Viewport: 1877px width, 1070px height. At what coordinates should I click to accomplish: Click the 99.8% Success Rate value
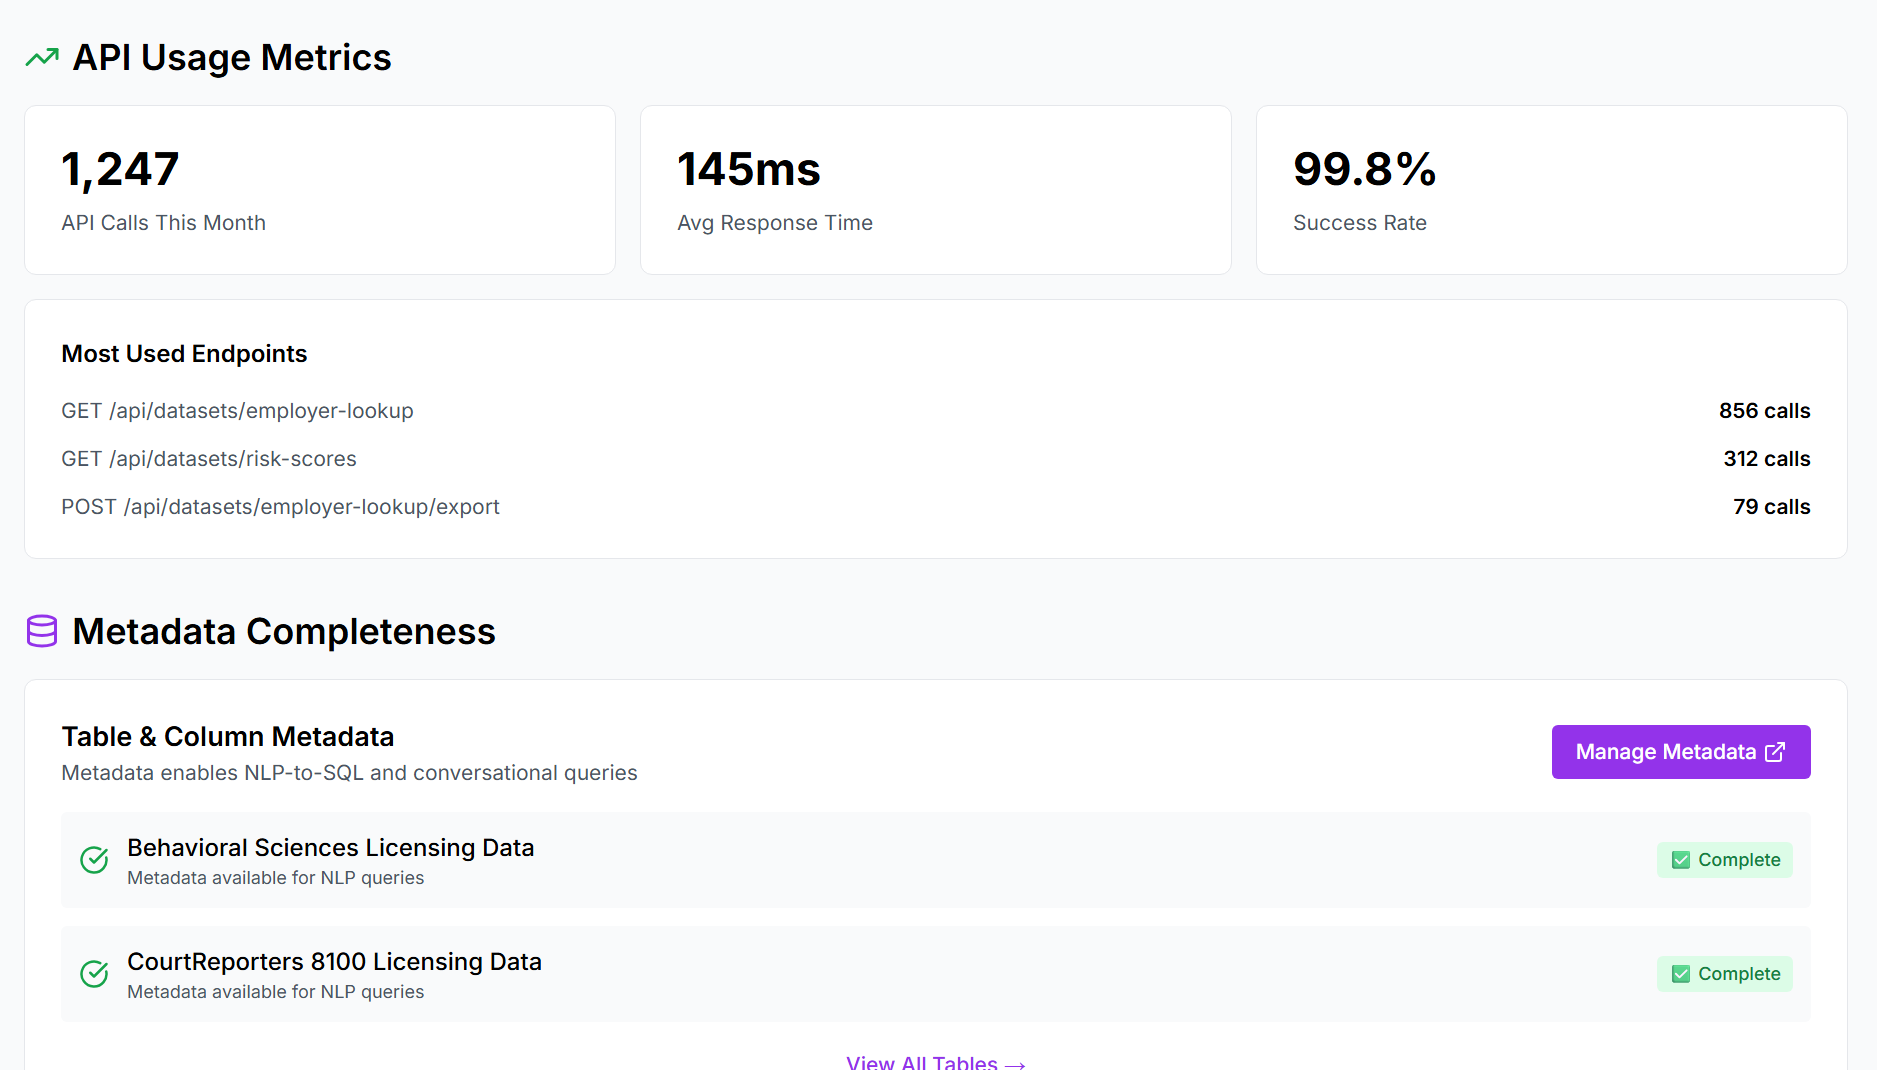click(x=1364, y=171)
